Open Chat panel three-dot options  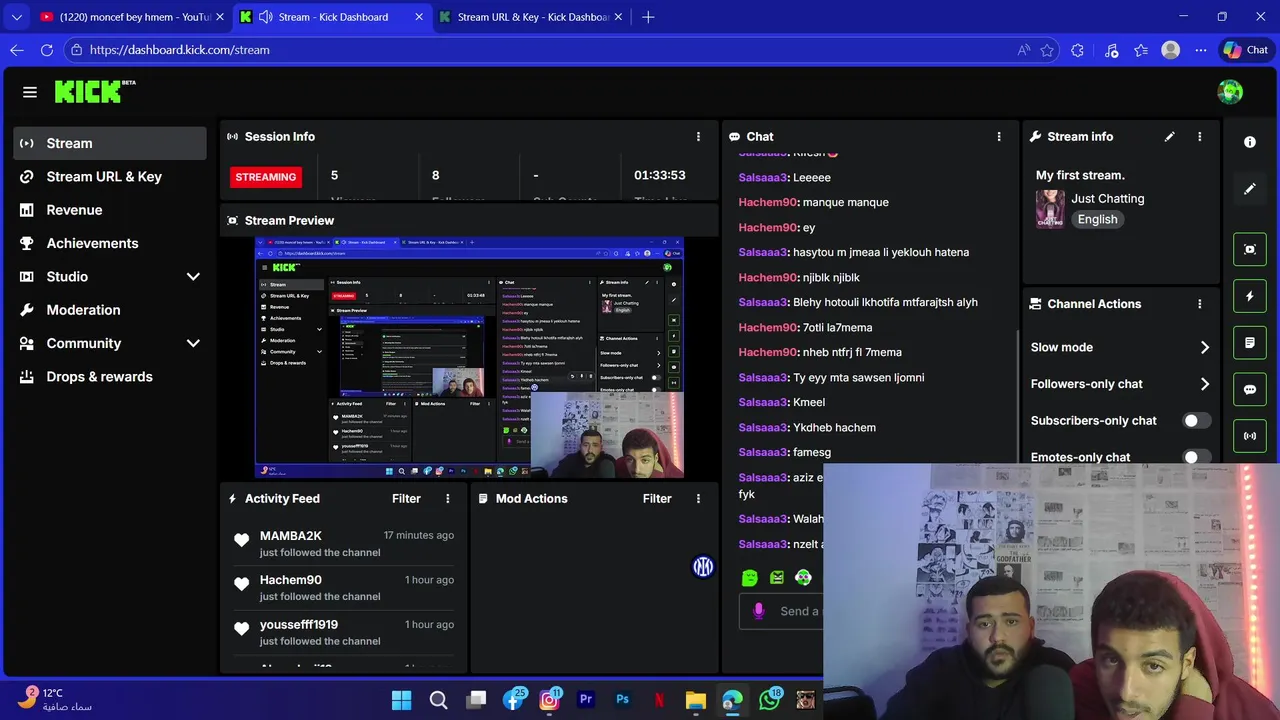998,137
